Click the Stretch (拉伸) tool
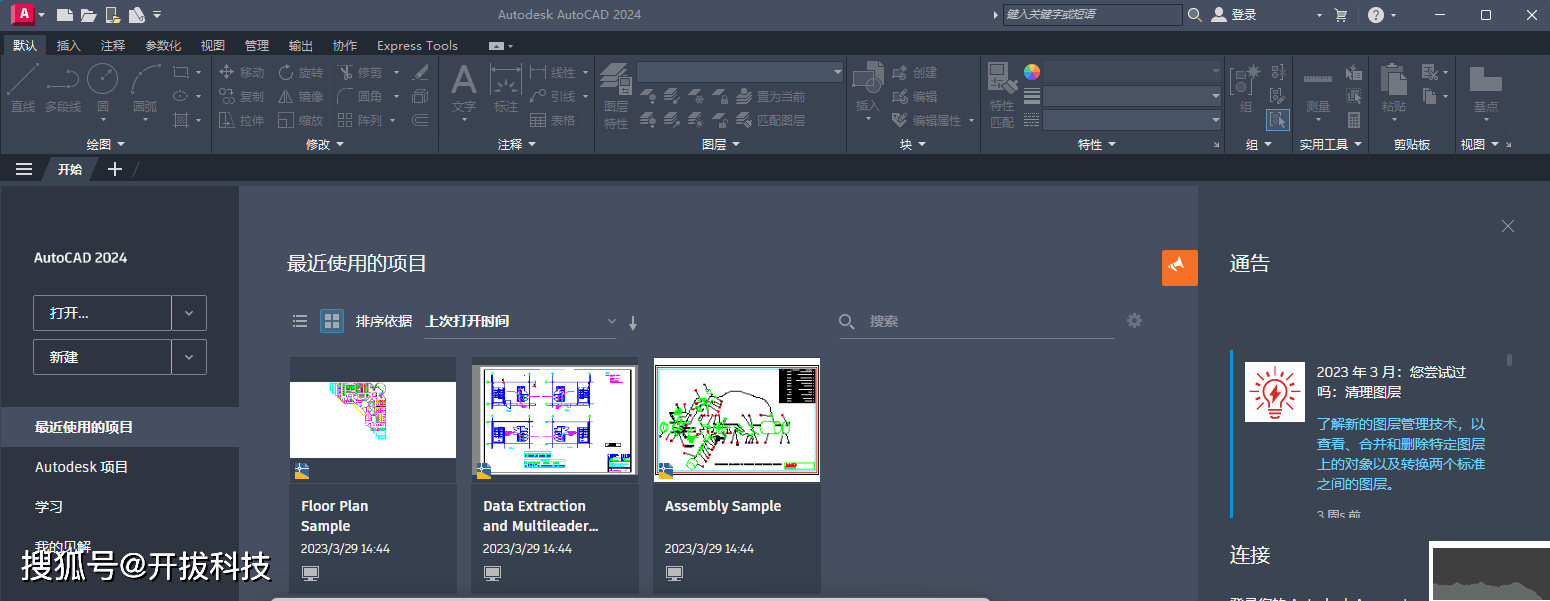This screenshot has height=601, width=1550. [241, 120]
